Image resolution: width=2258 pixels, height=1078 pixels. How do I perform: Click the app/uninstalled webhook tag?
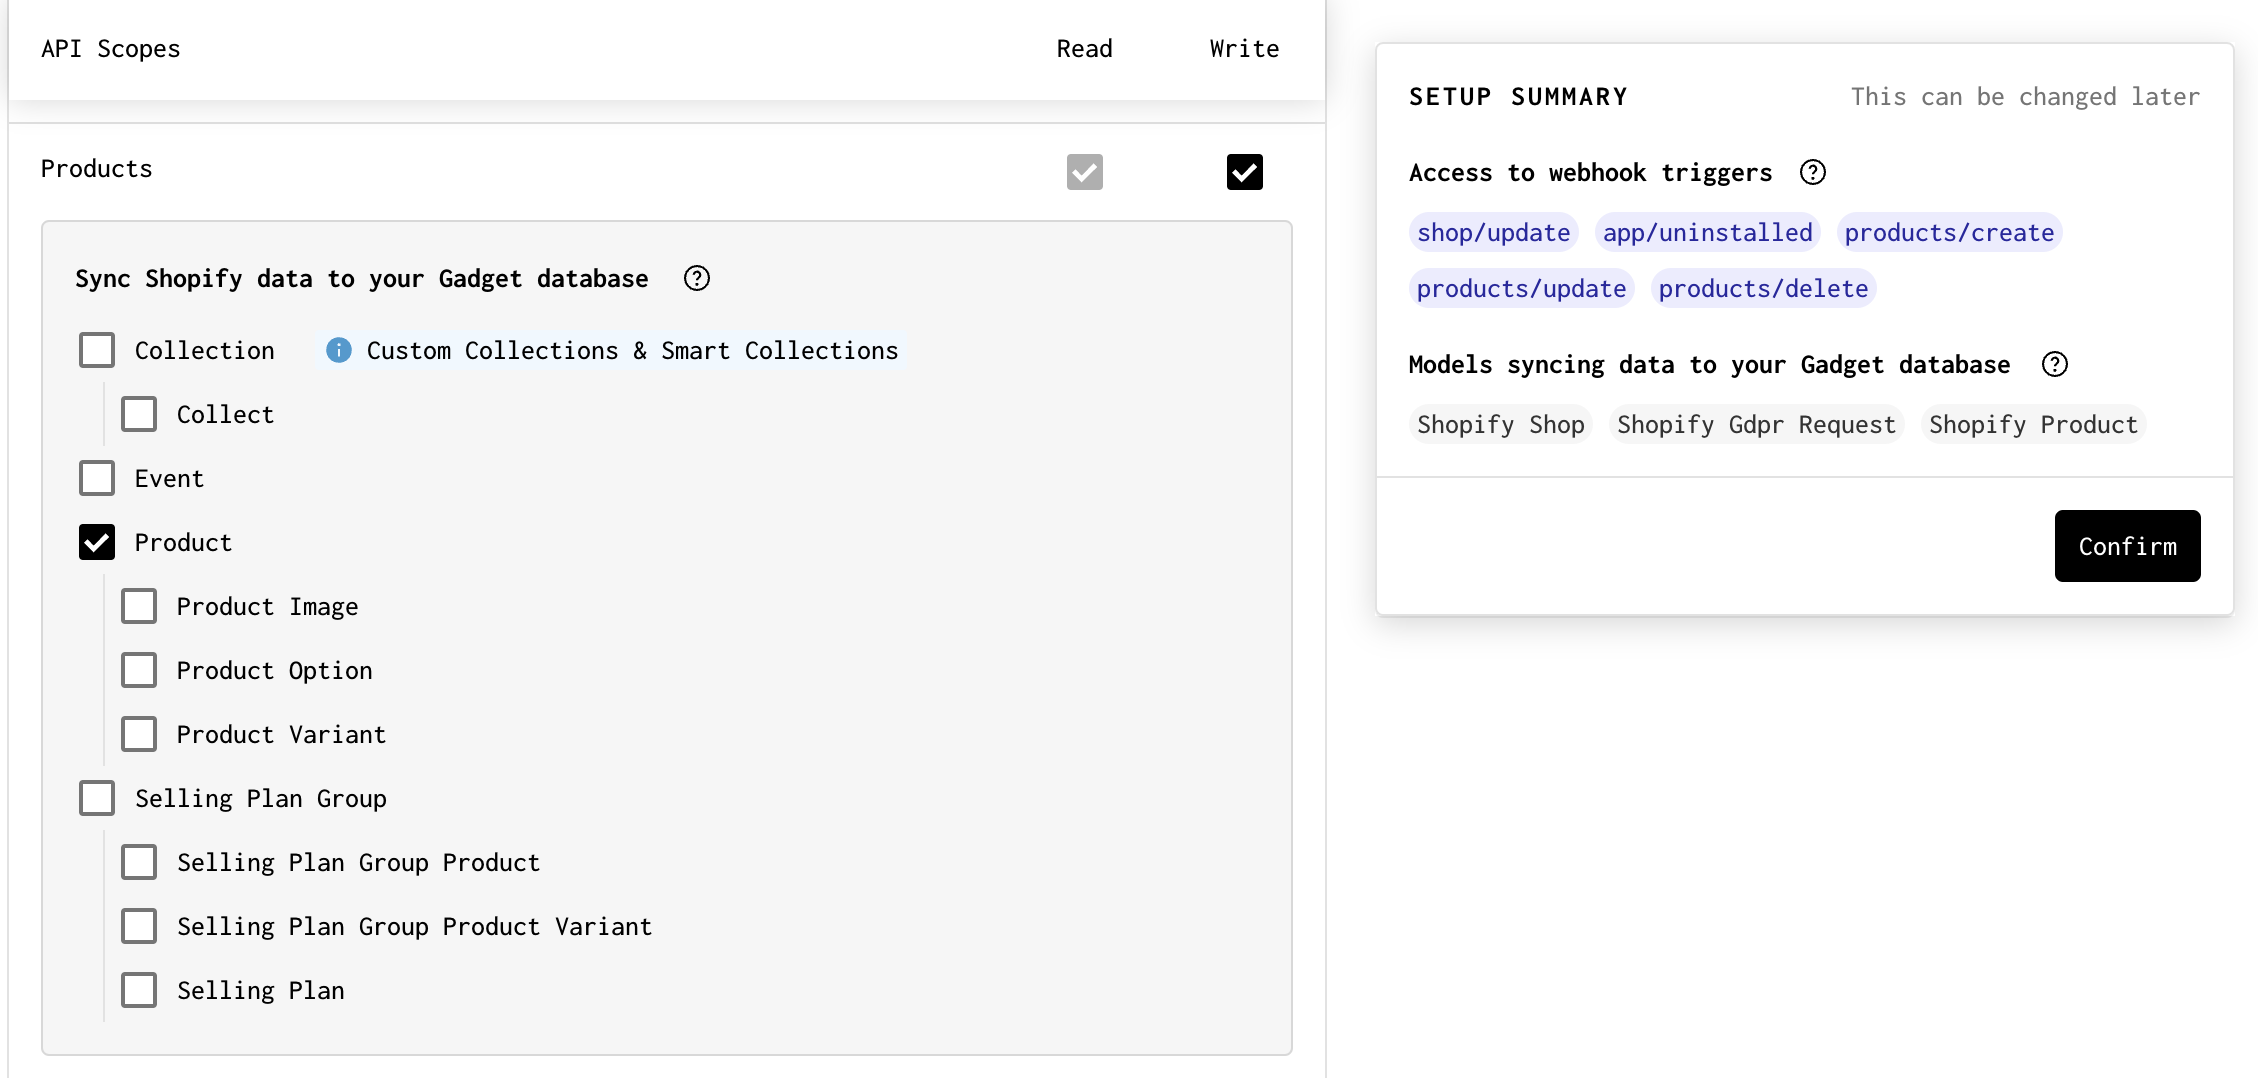click(x=1707, y=232)
